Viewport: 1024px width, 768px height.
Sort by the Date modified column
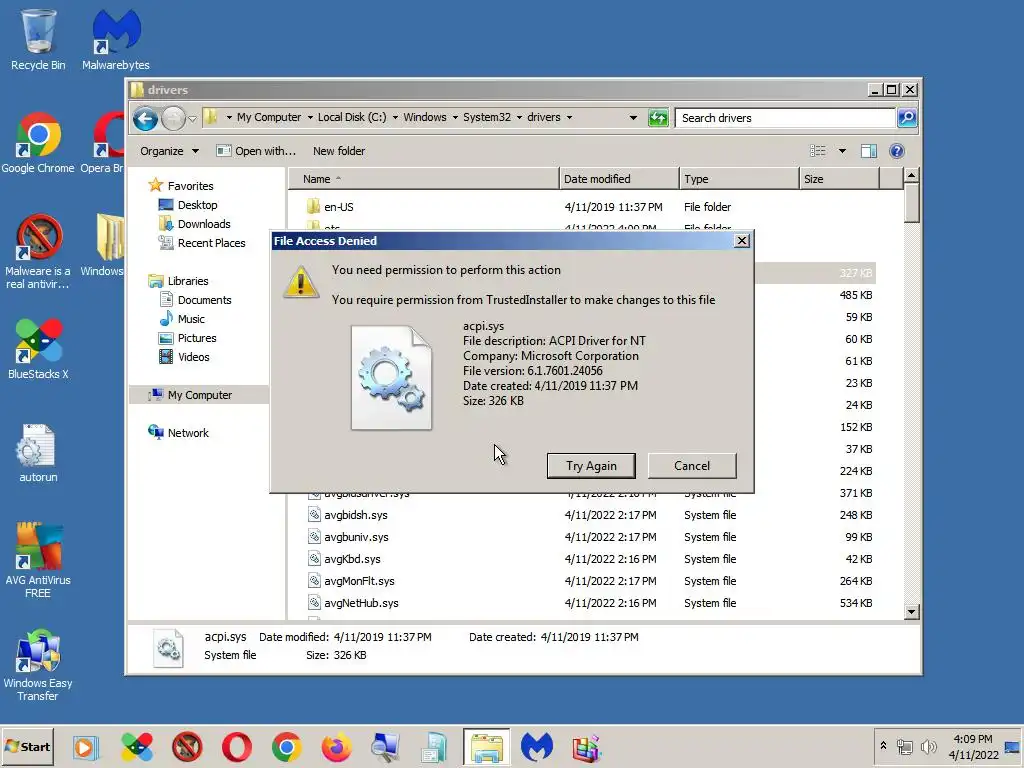click(619, 179)
